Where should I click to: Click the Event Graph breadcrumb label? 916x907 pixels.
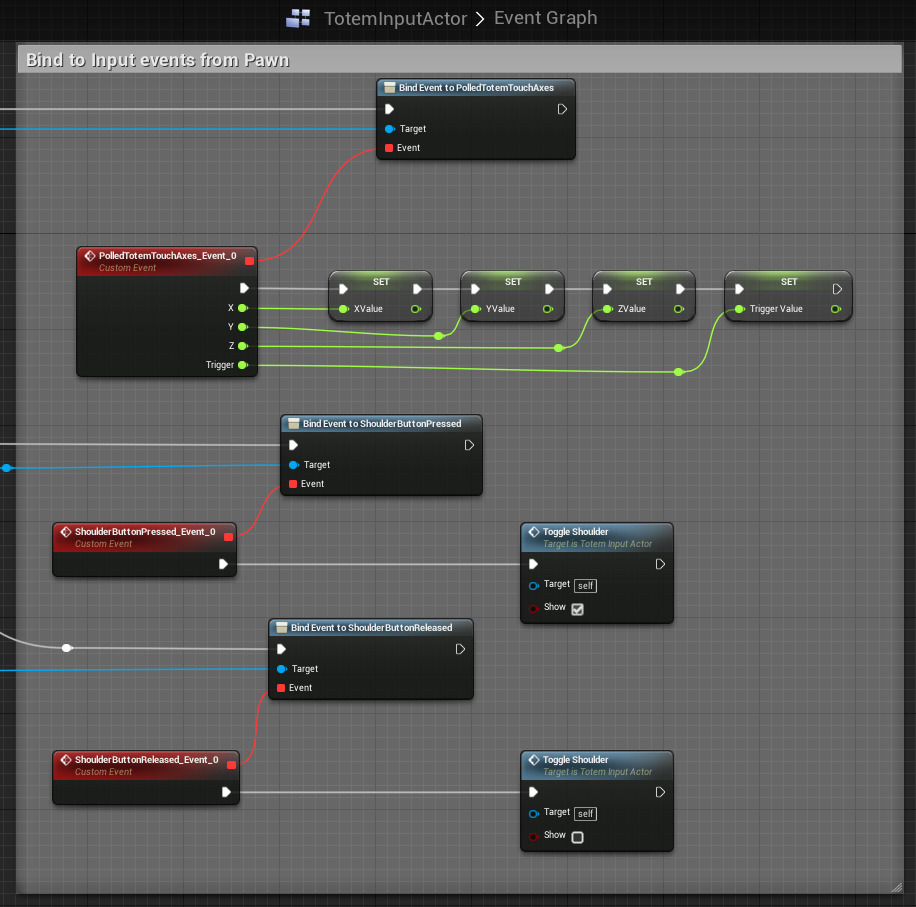[x=545, y=18]
